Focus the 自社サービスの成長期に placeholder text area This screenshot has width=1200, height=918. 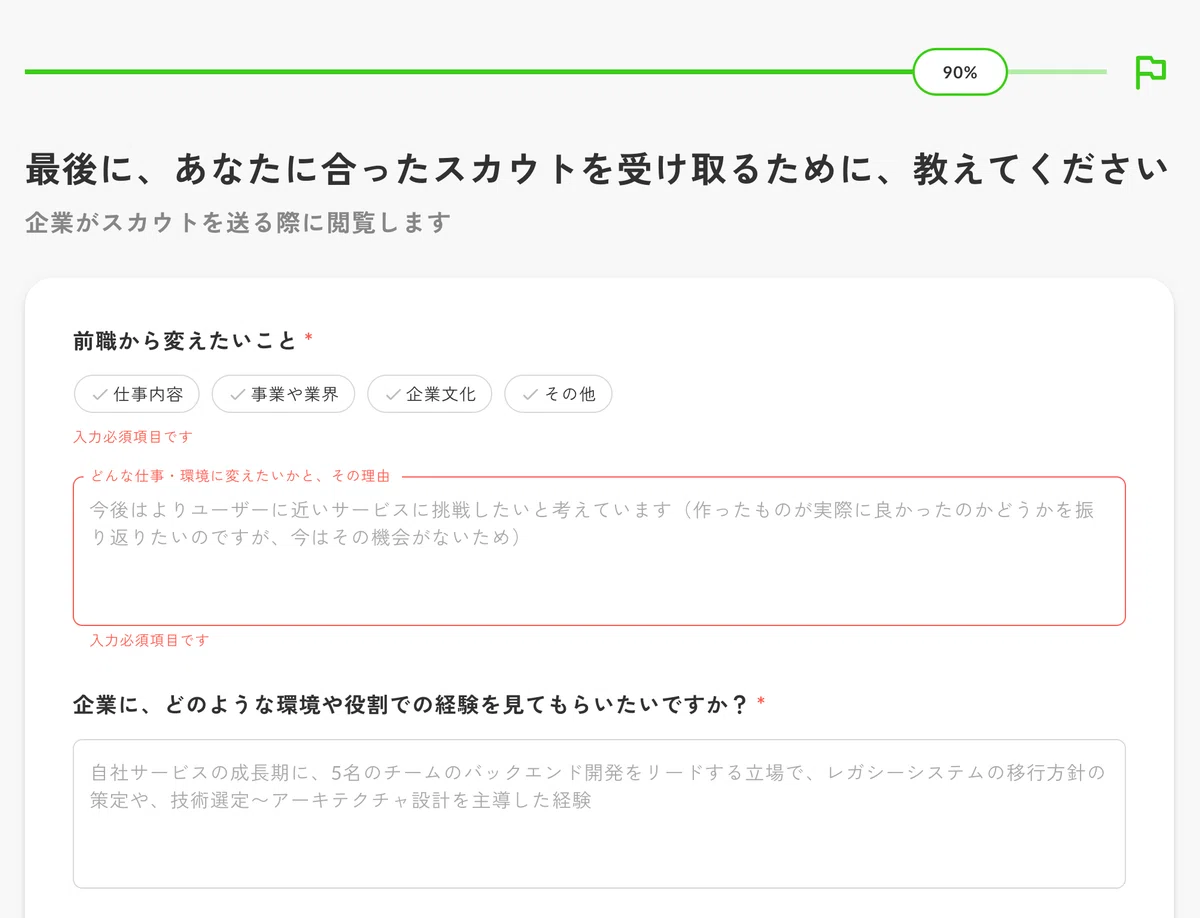click(599, 814)
